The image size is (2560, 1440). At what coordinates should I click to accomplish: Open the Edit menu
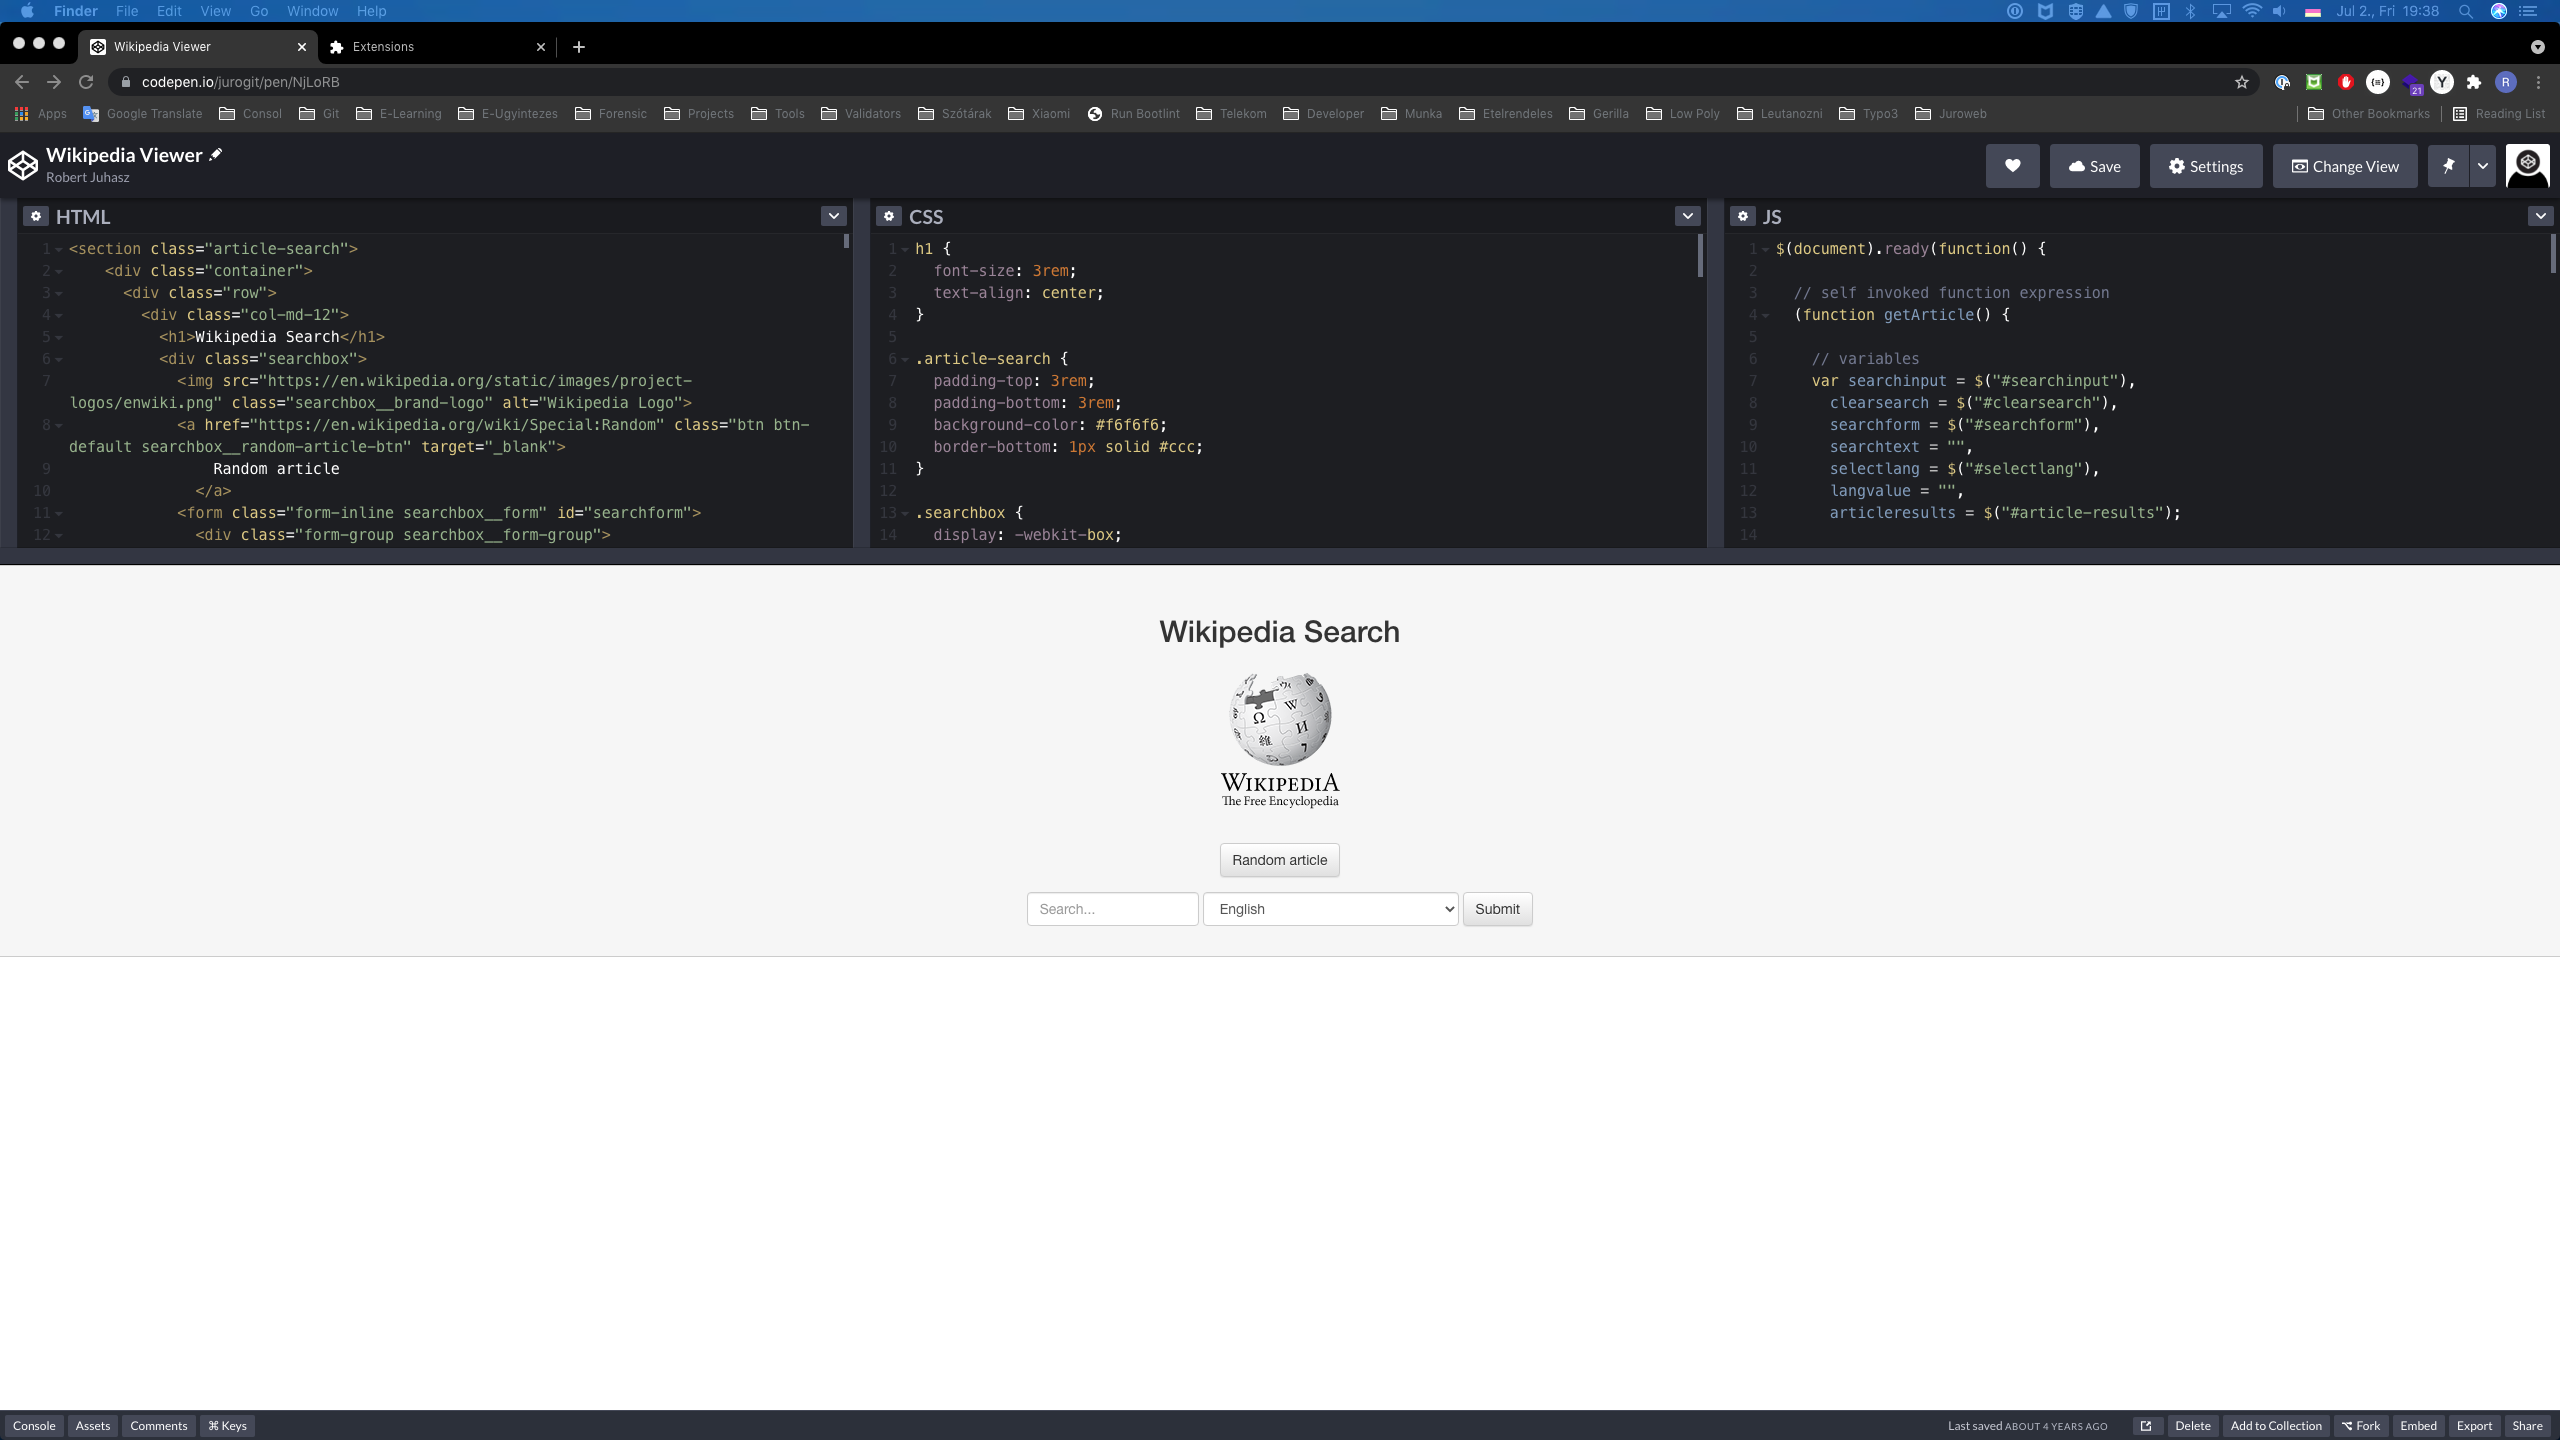(x=169, y=11)
